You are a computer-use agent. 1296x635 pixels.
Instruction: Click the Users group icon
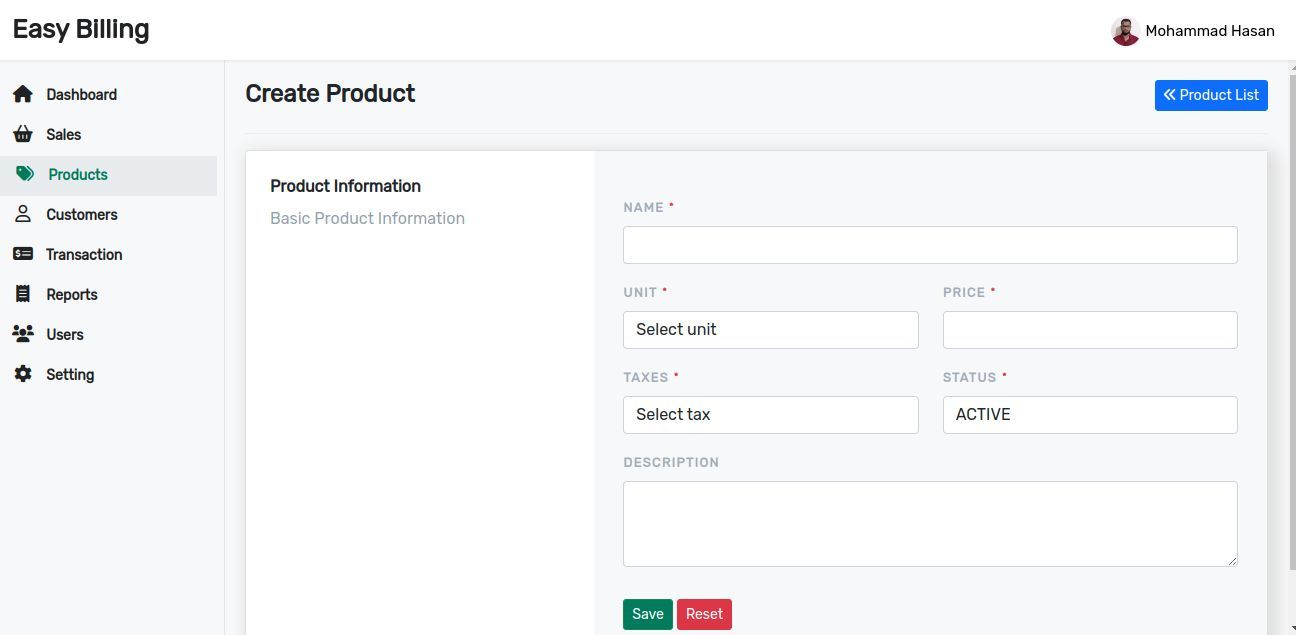[23, 334]
